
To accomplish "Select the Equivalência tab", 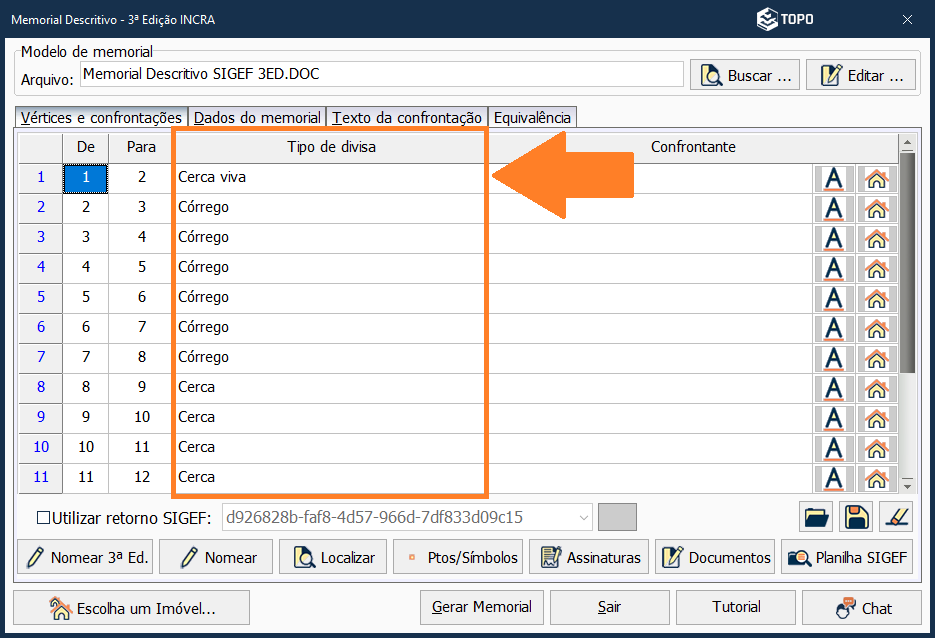I will (x=532, y=118).
